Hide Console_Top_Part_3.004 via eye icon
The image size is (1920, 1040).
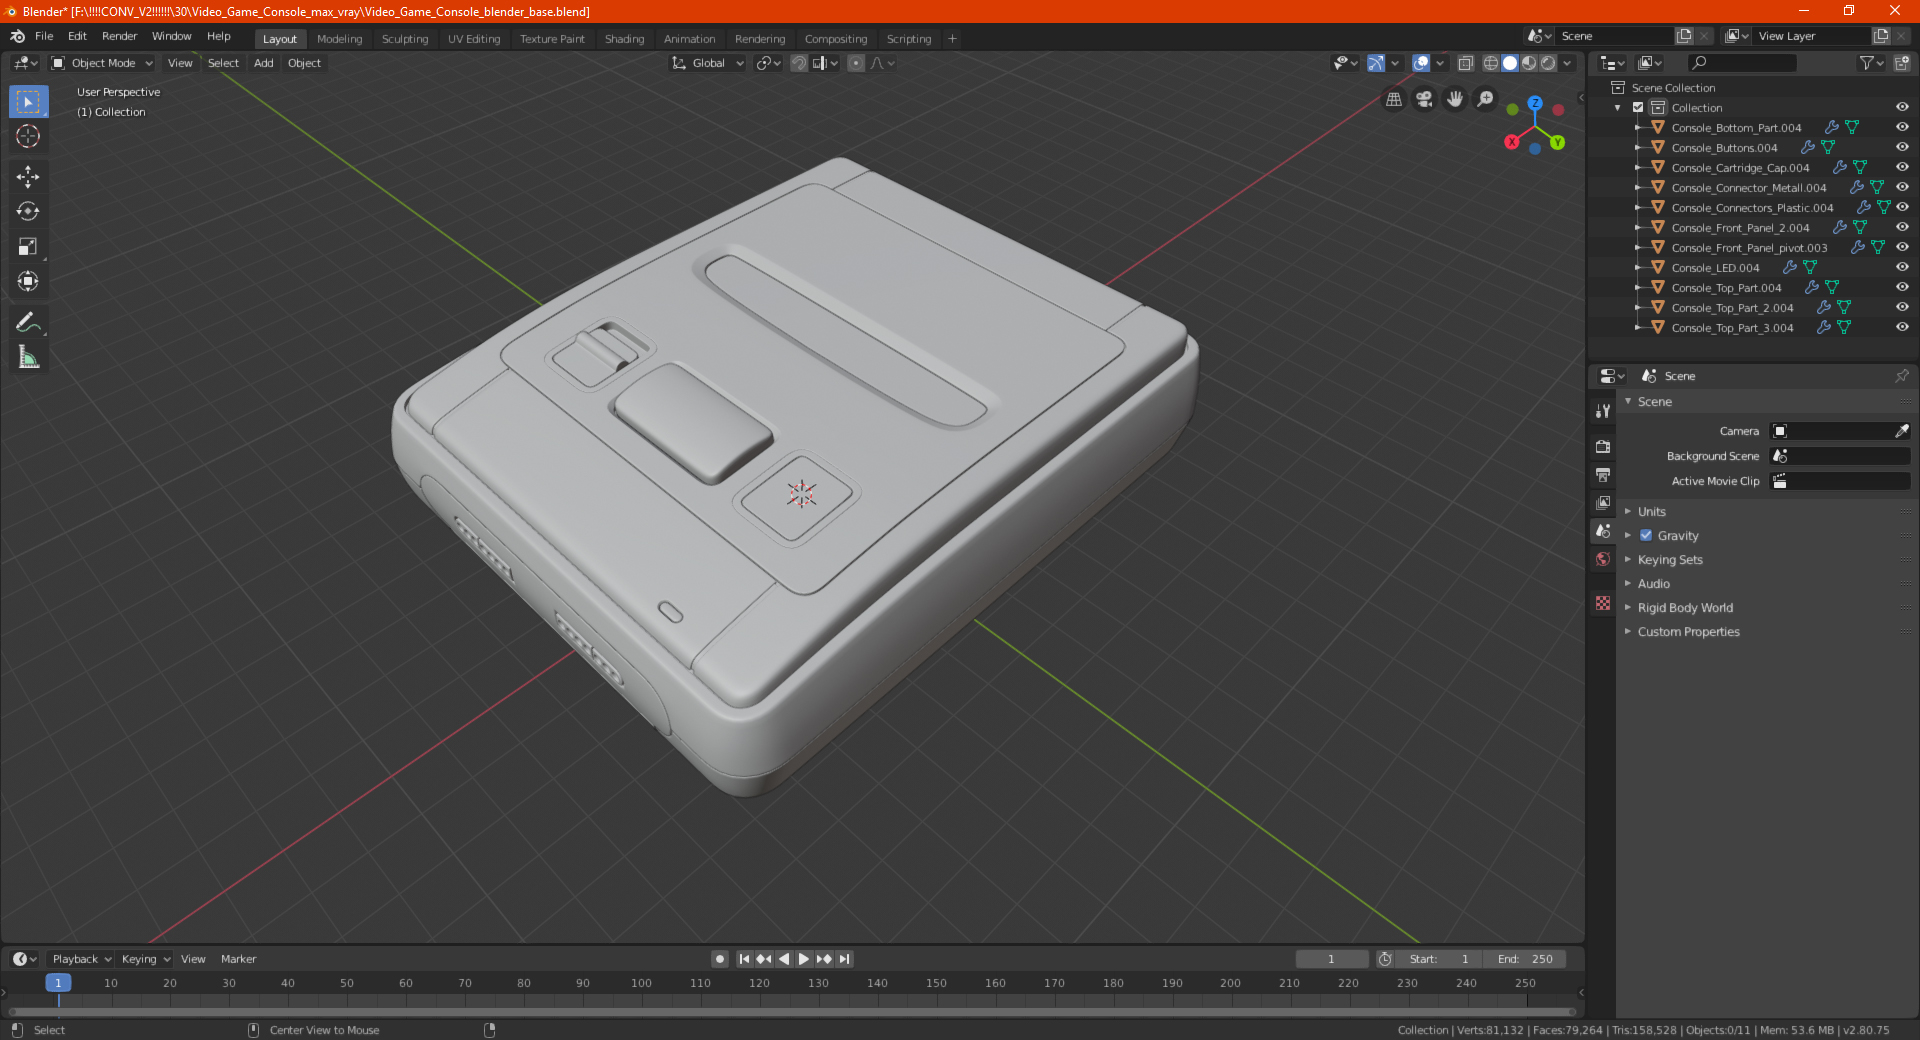pos(1901,327)
